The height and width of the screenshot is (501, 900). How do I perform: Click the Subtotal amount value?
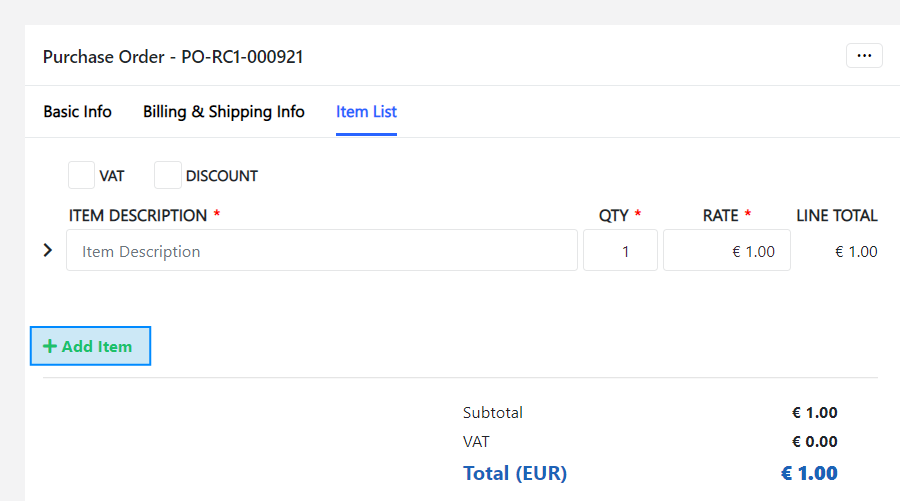pos(814,413)
